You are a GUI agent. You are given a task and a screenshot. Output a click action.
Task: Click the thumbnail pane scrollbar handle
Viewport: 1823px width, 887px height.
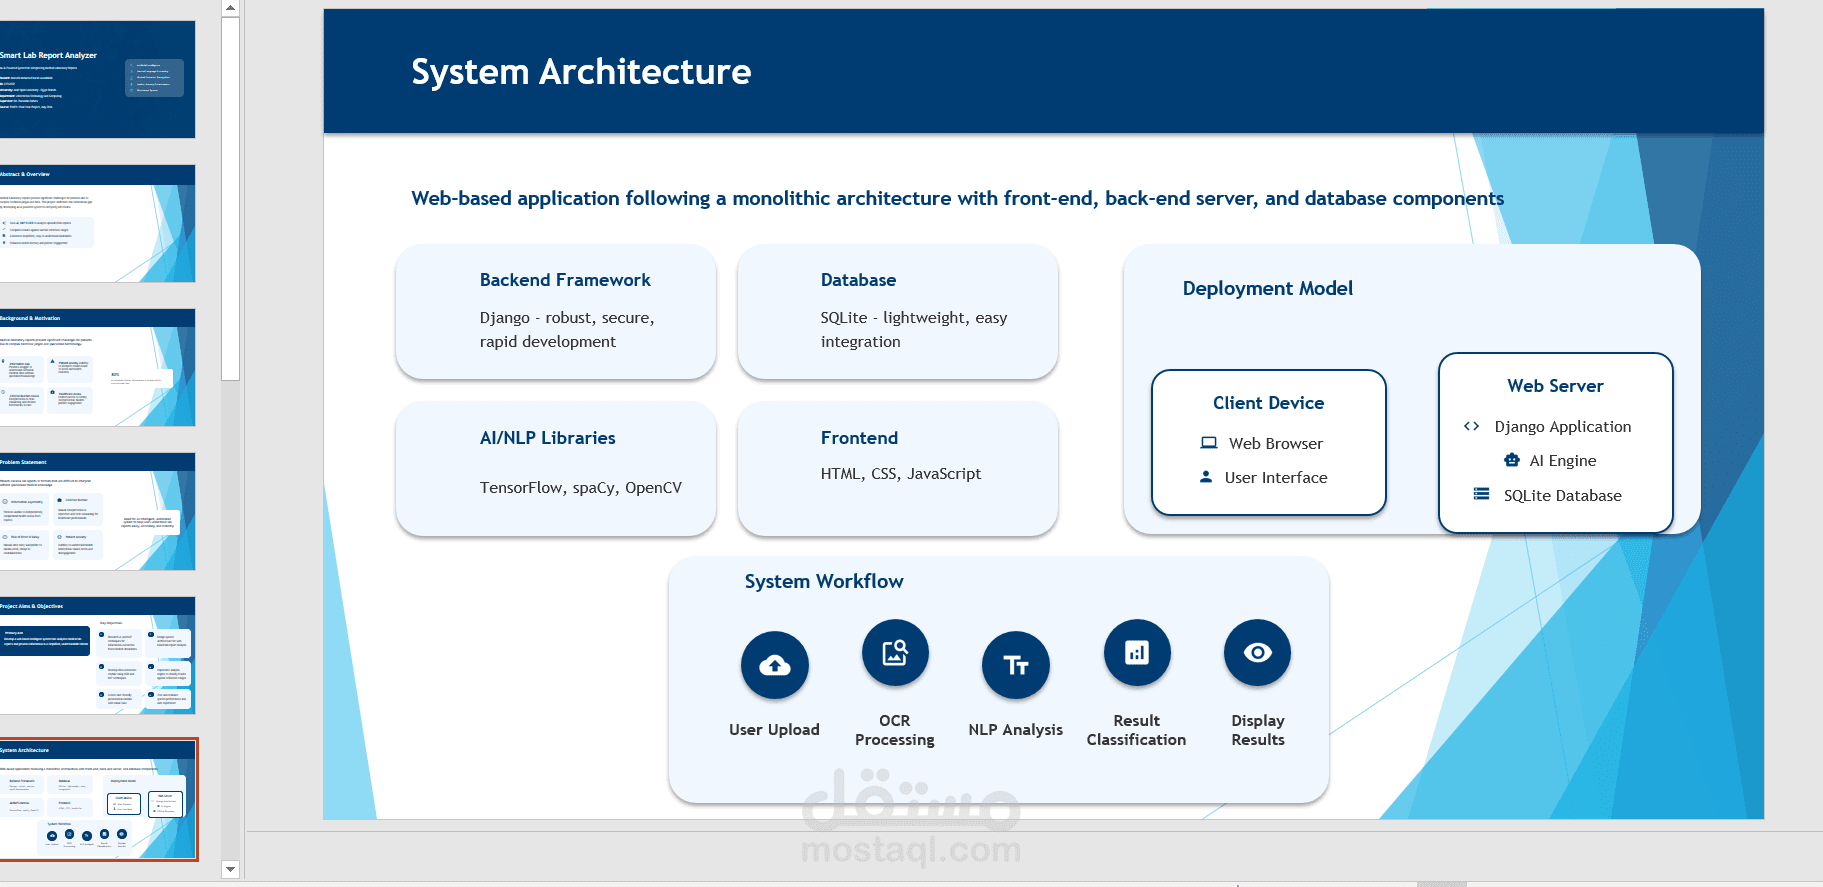[230, 198]
